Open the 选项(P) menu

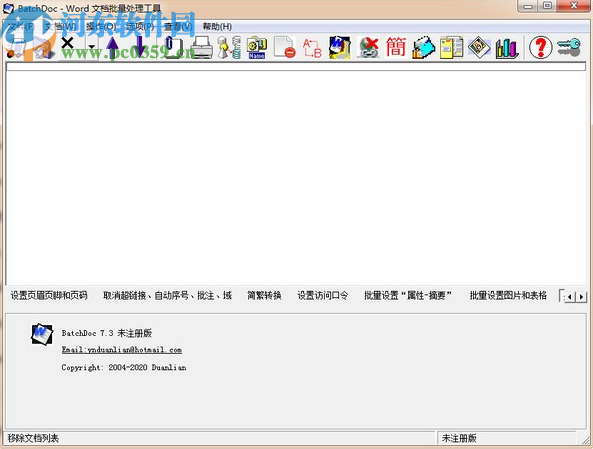pyautogui.click(x=140, y=26)
